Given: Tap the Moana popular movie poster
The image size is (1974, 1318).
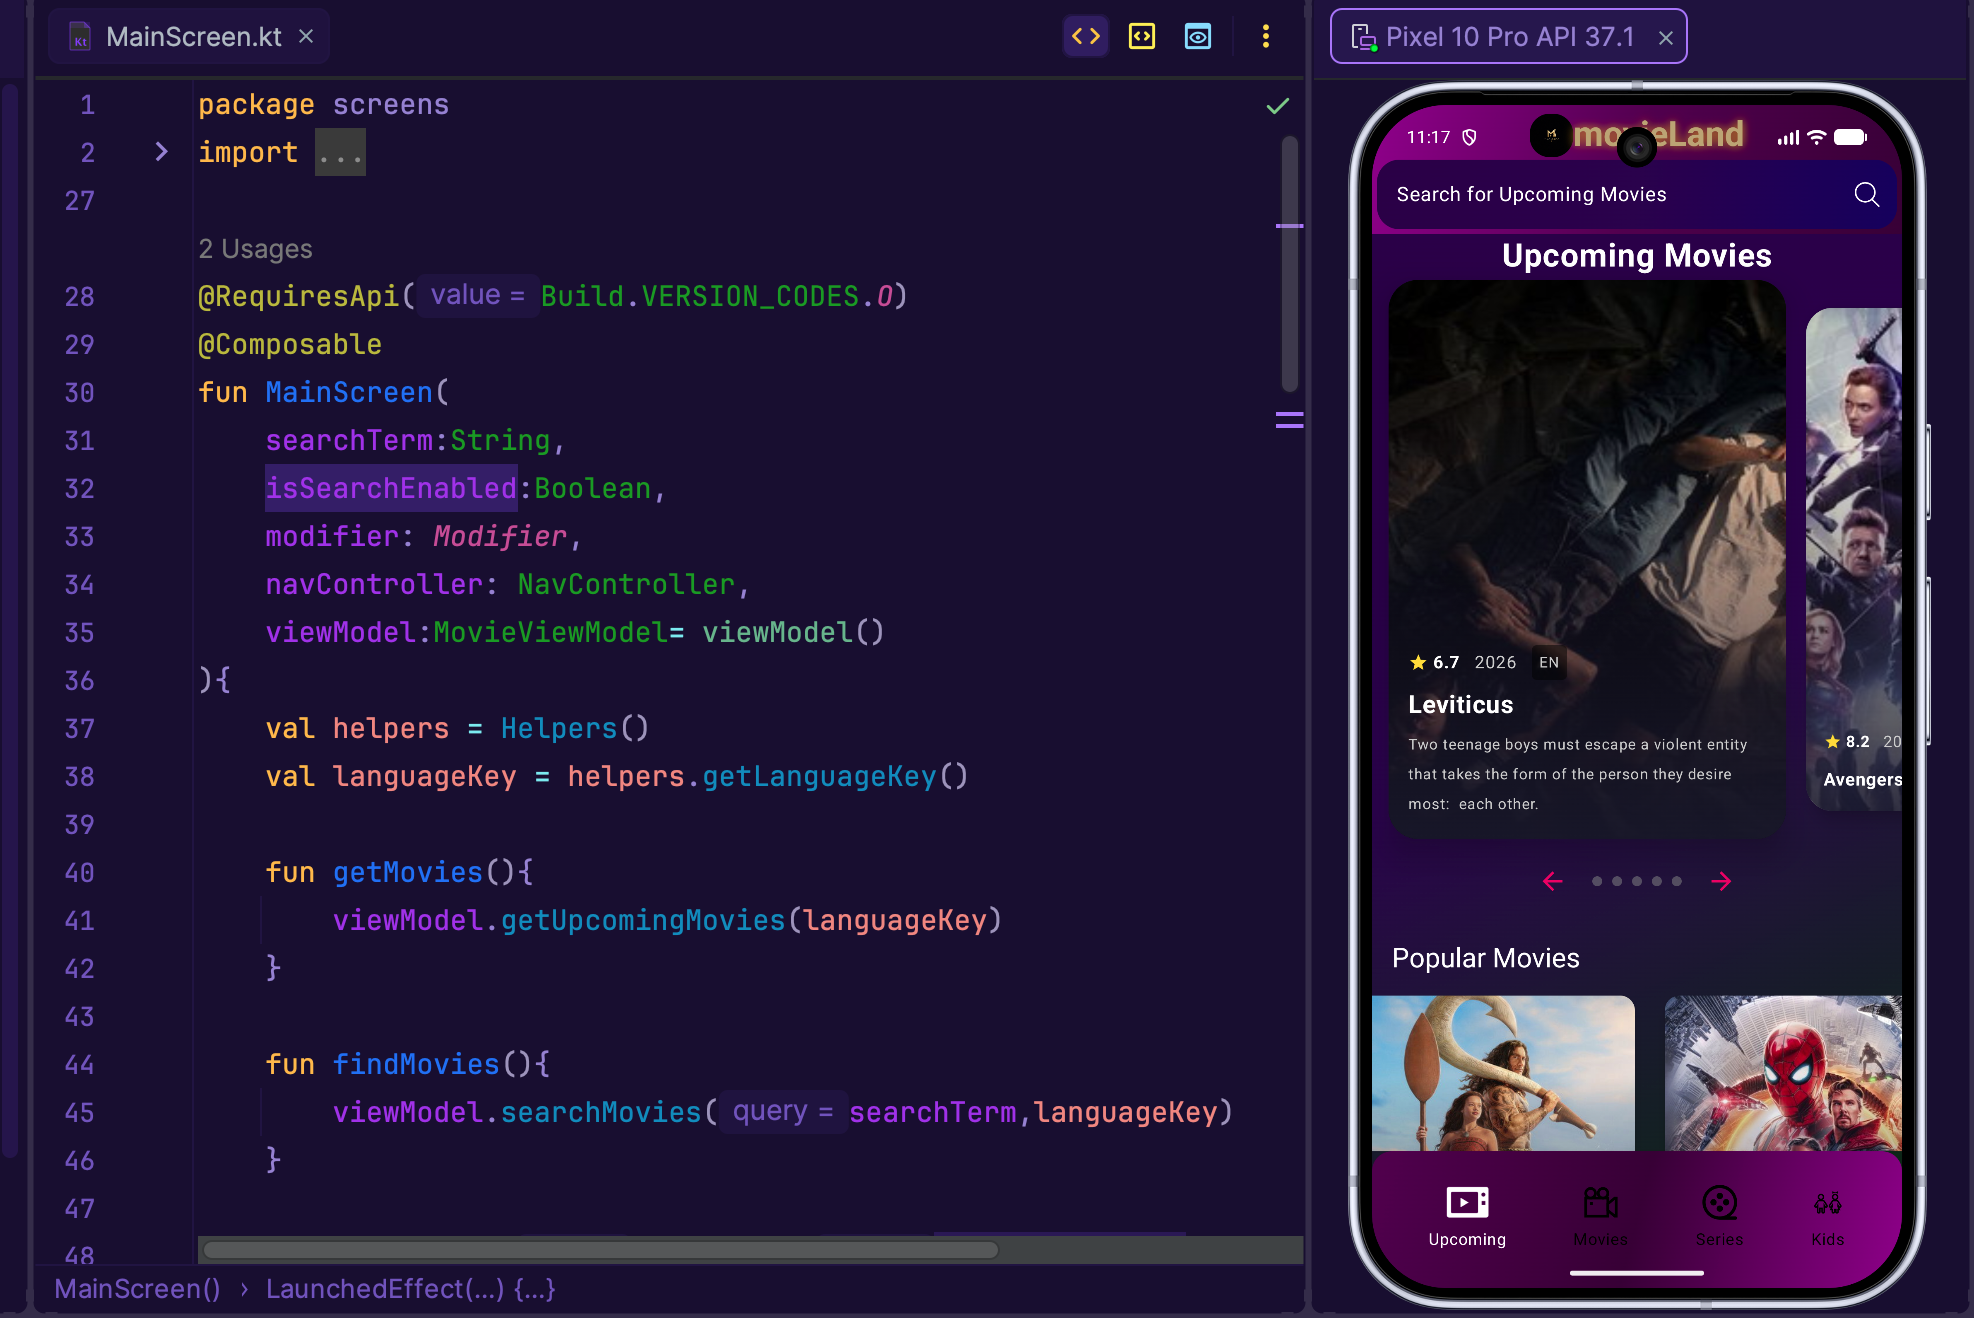Looking at the screenshot, I should point(1503,1073).
